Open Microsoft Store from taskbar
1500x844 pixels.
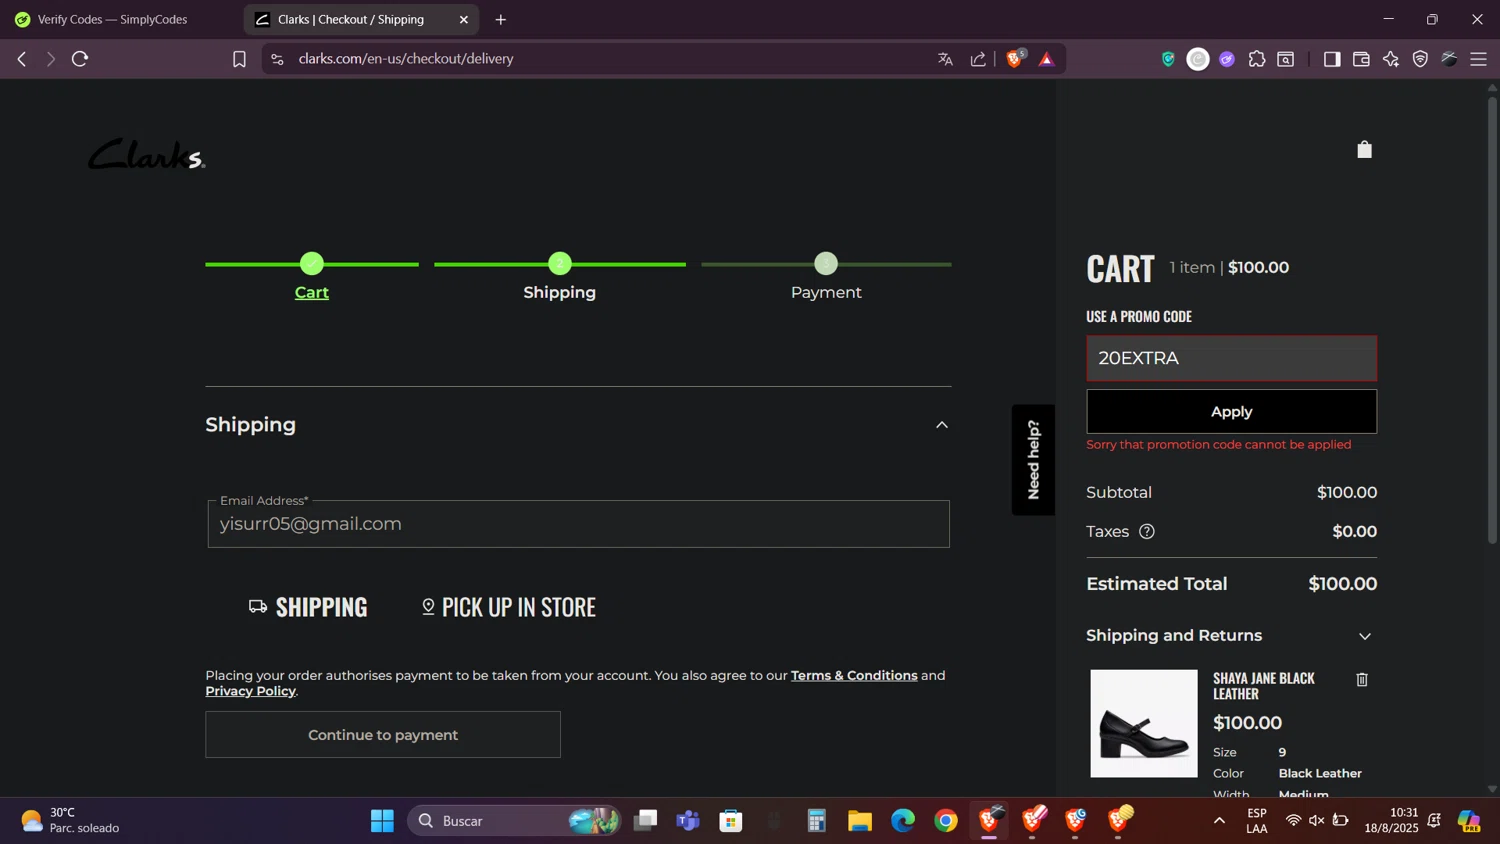pos(731,821)
